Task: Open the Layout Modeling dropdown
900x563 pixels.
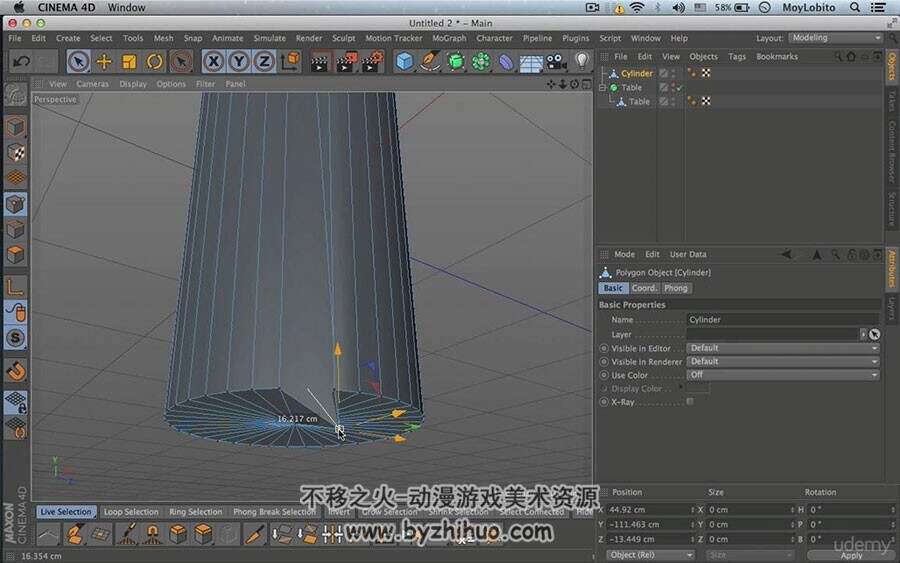Action: pos(836,38)
